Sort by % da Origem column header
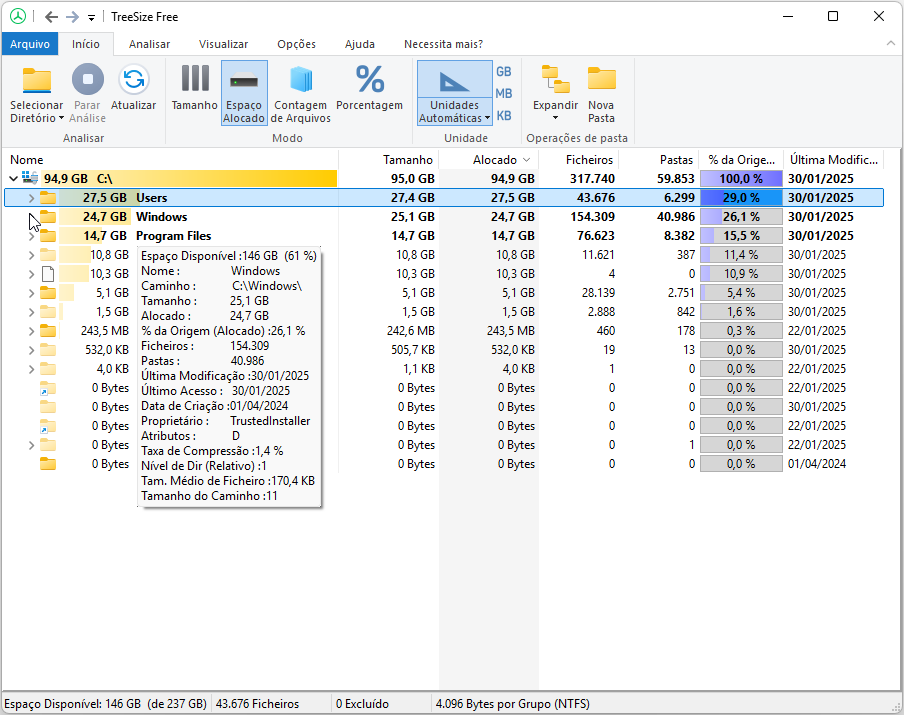The height and width of the screenshot is (715, 904). tap(741, 160)
